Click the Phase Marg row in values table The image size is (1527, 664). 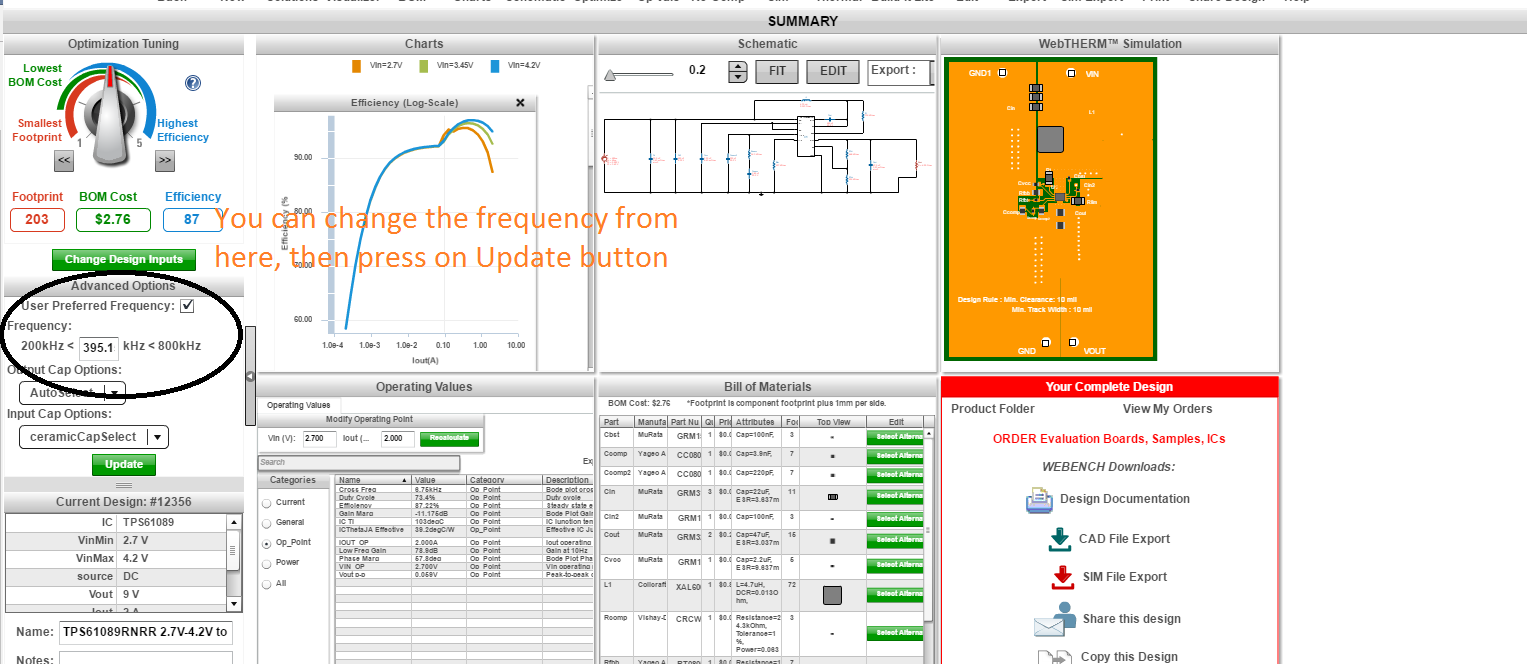(x=464, y=559)
